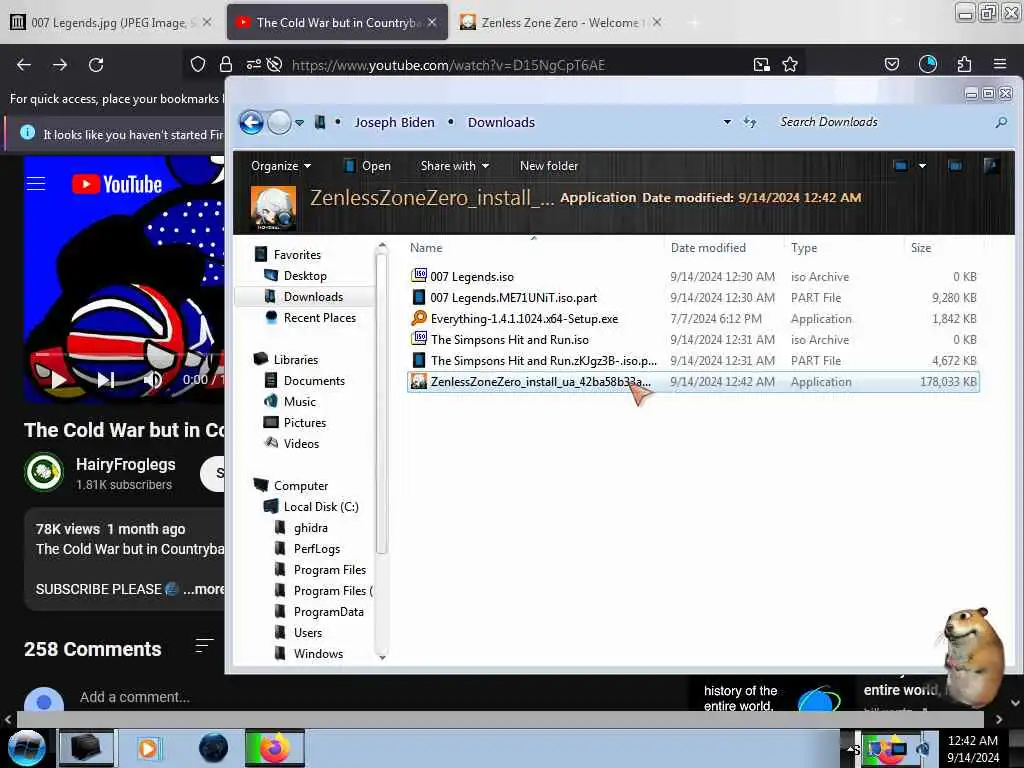Select Downloads in the address breadcrumb
Image resolution: width=1024 pixels, height=768 pixels.
point(501,122)
